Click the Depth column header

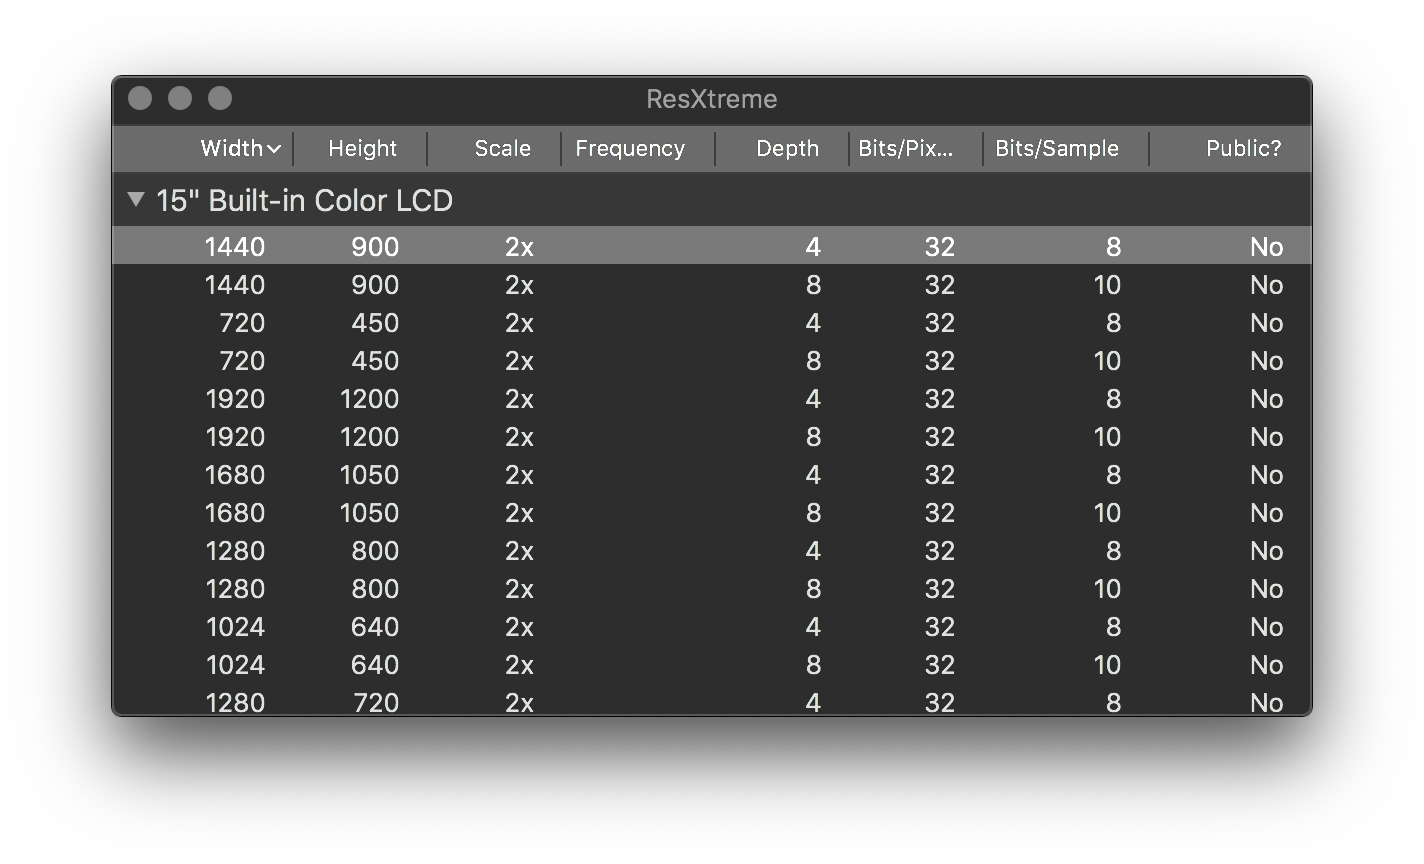coord(787,149)
